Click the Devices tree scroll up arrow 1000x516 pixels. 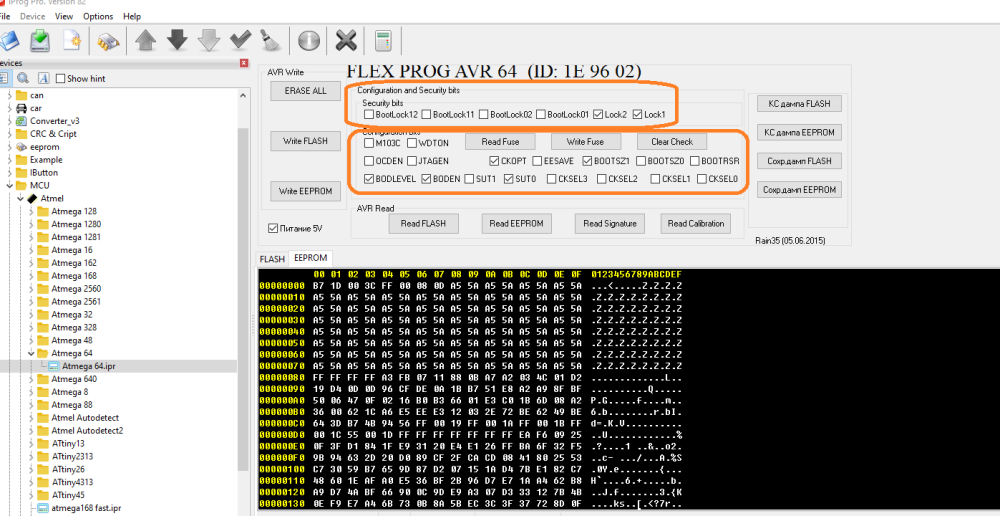pyautogui.click(x=243, y=95)
